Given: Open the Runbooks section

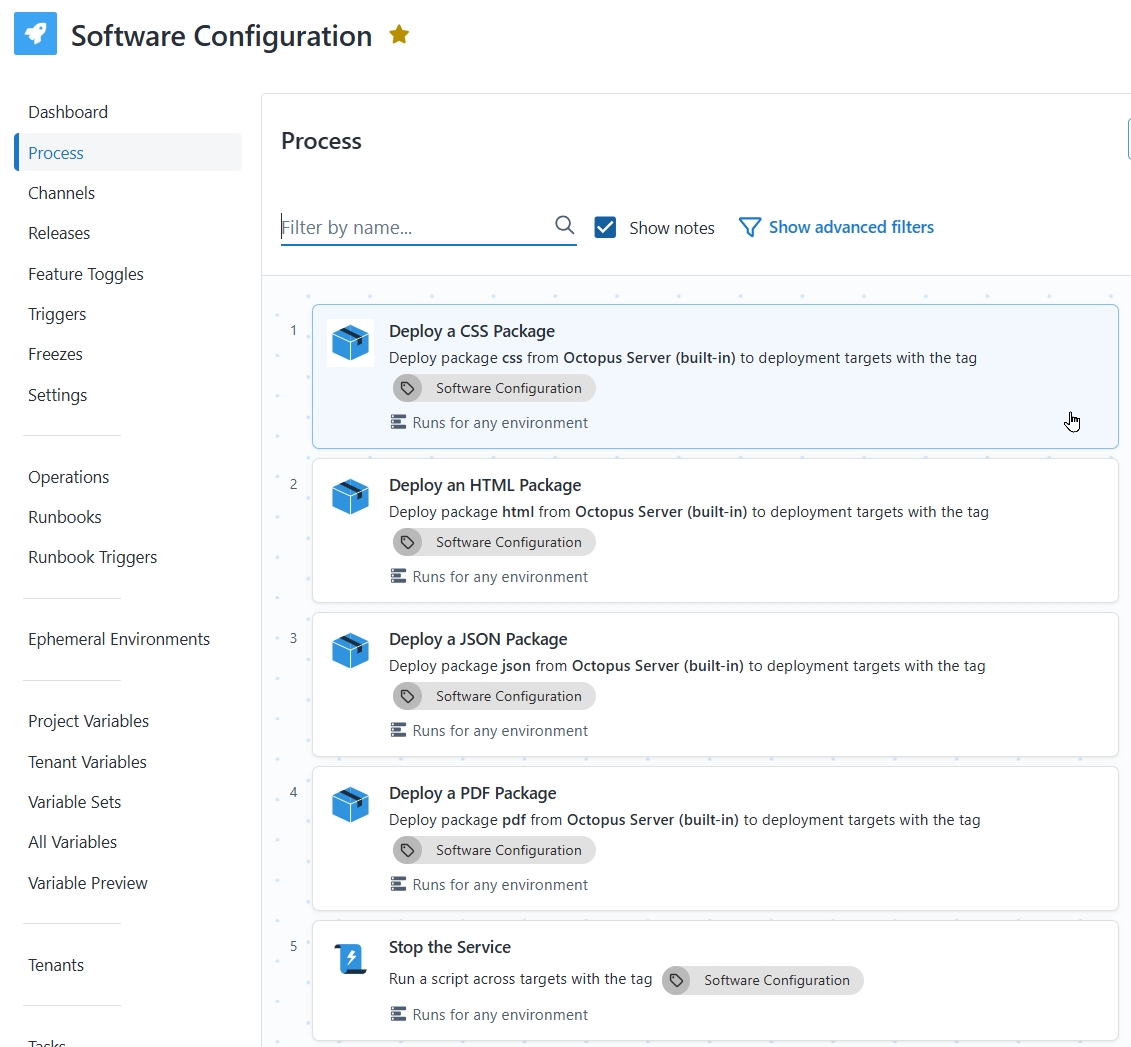Looking at the screenshot, I should pyautogui.click(x=64, y=517).
